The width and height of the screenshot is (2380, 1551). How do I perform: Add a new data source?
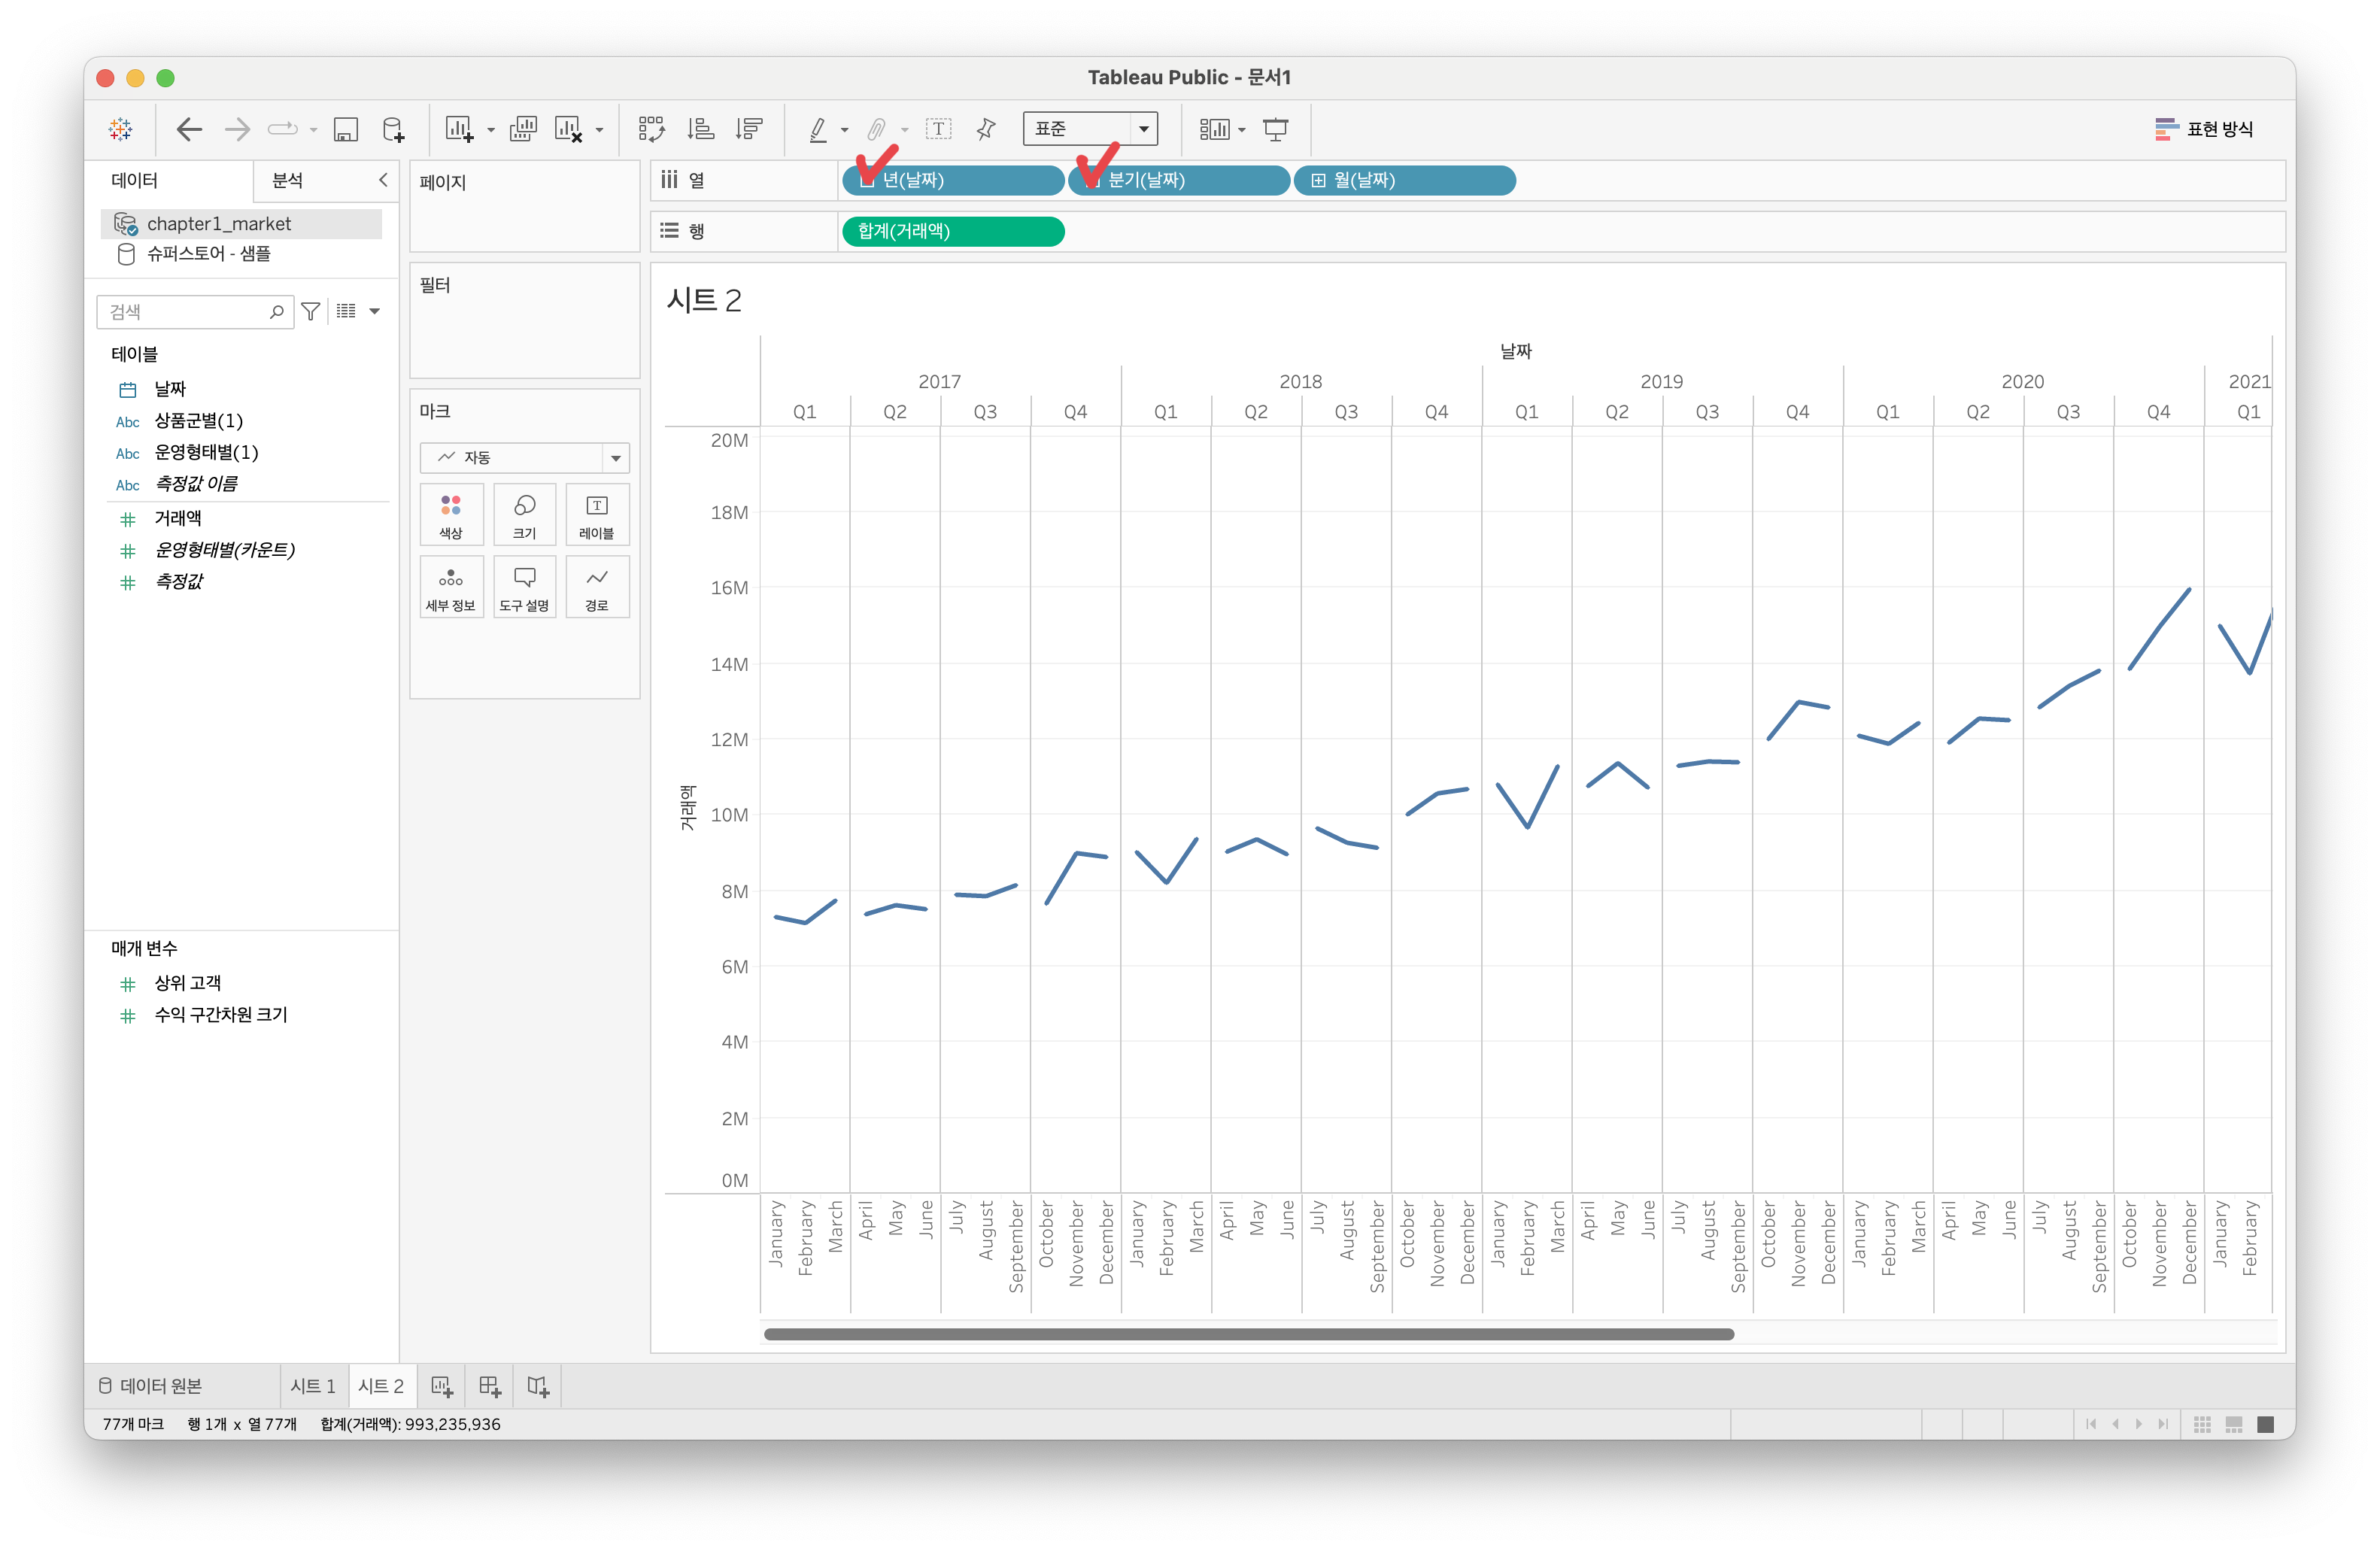point(394,129)
